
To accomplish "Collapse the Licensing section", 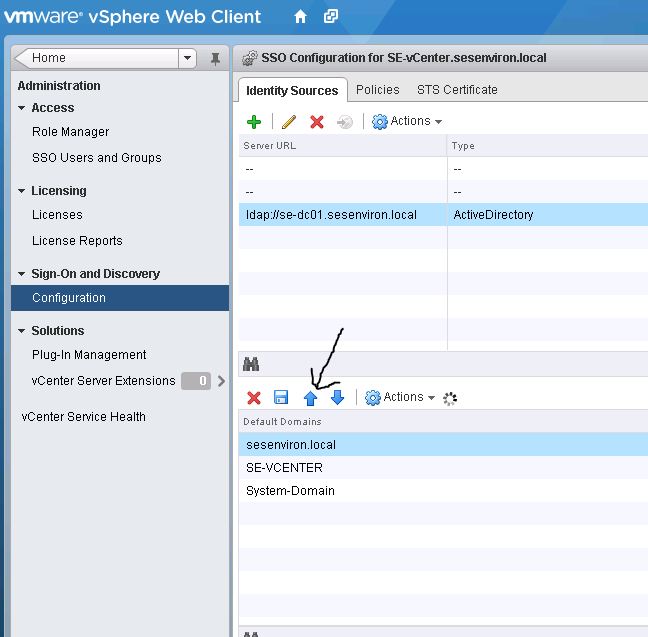I will click(21, 191).
